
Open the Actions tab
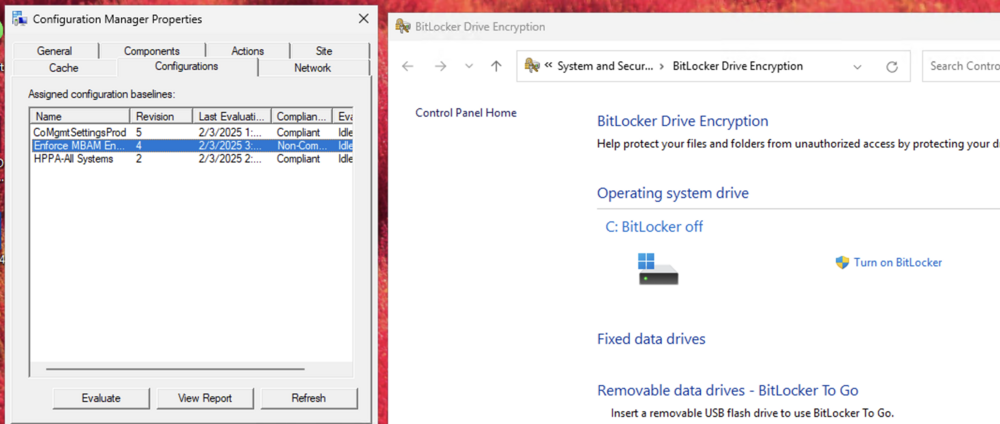[x=247, y=51]
